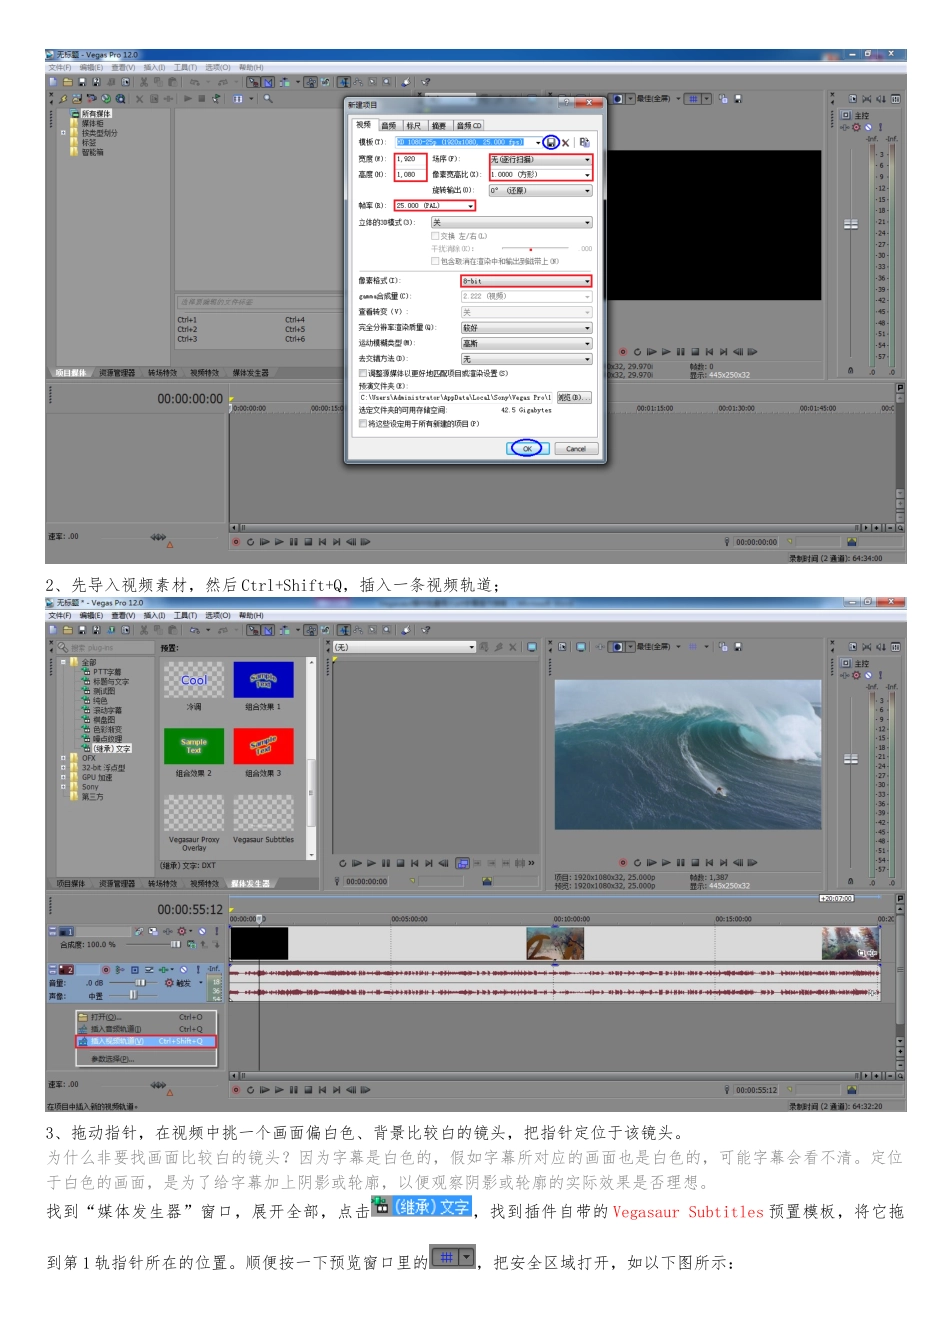Click the loop playback icon under timeline
Image resolution: width=950 pixels, height=1344 pixels.
click(250, 1090)
